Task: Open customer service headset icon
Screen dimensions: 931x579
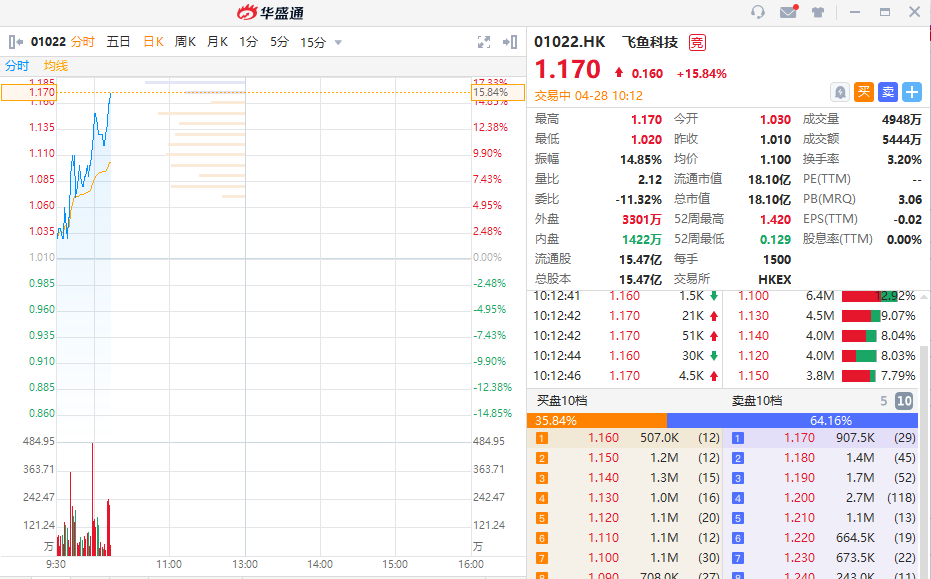Action: pos(758,12)
